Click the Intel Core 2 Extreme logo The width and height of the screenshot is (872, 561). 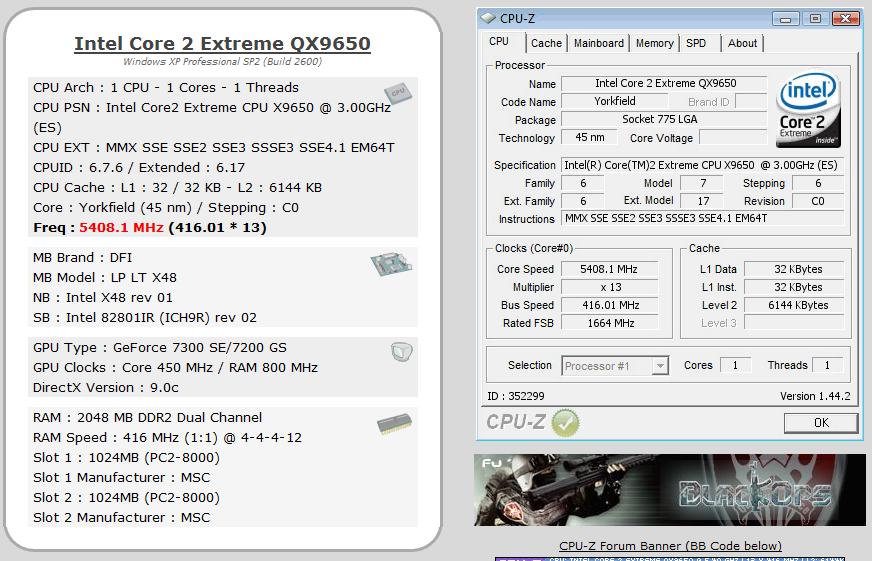click(808, 110)
